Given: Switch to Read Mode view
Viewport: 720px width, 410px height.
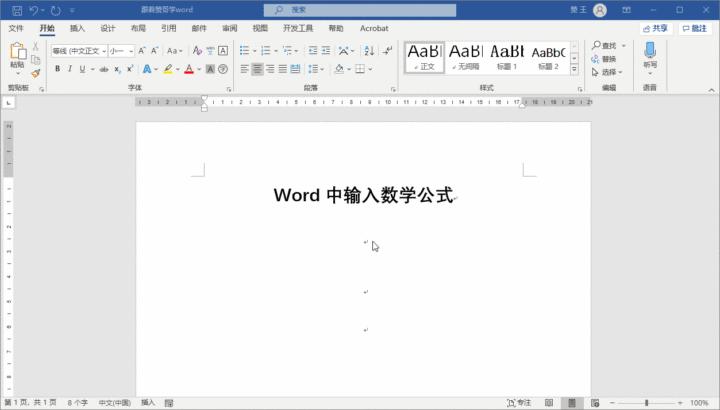Looking at the screenshot, I should 549,403.
